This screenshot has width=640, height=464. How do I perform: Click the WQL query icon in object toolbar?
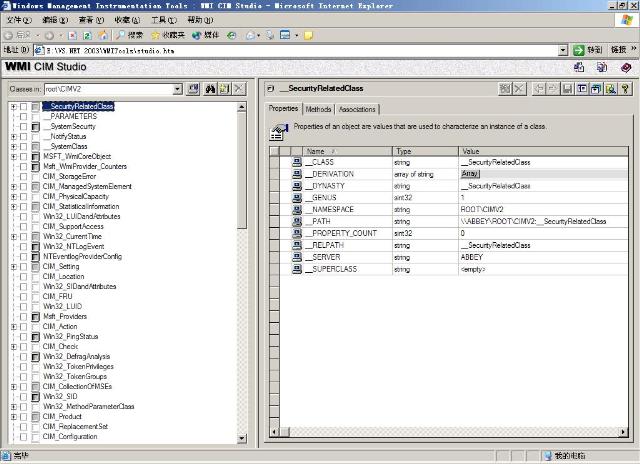pyautogui.click(x=611, y=89)
